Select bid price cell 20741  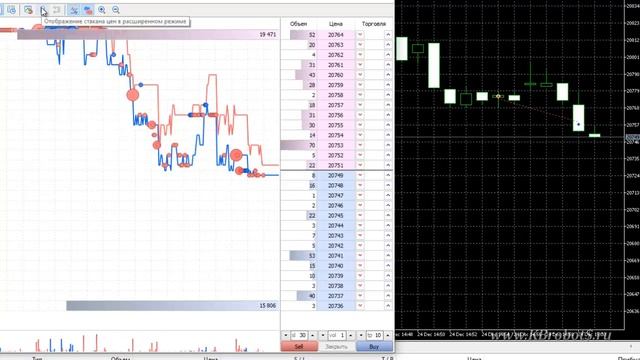[336, 256]
